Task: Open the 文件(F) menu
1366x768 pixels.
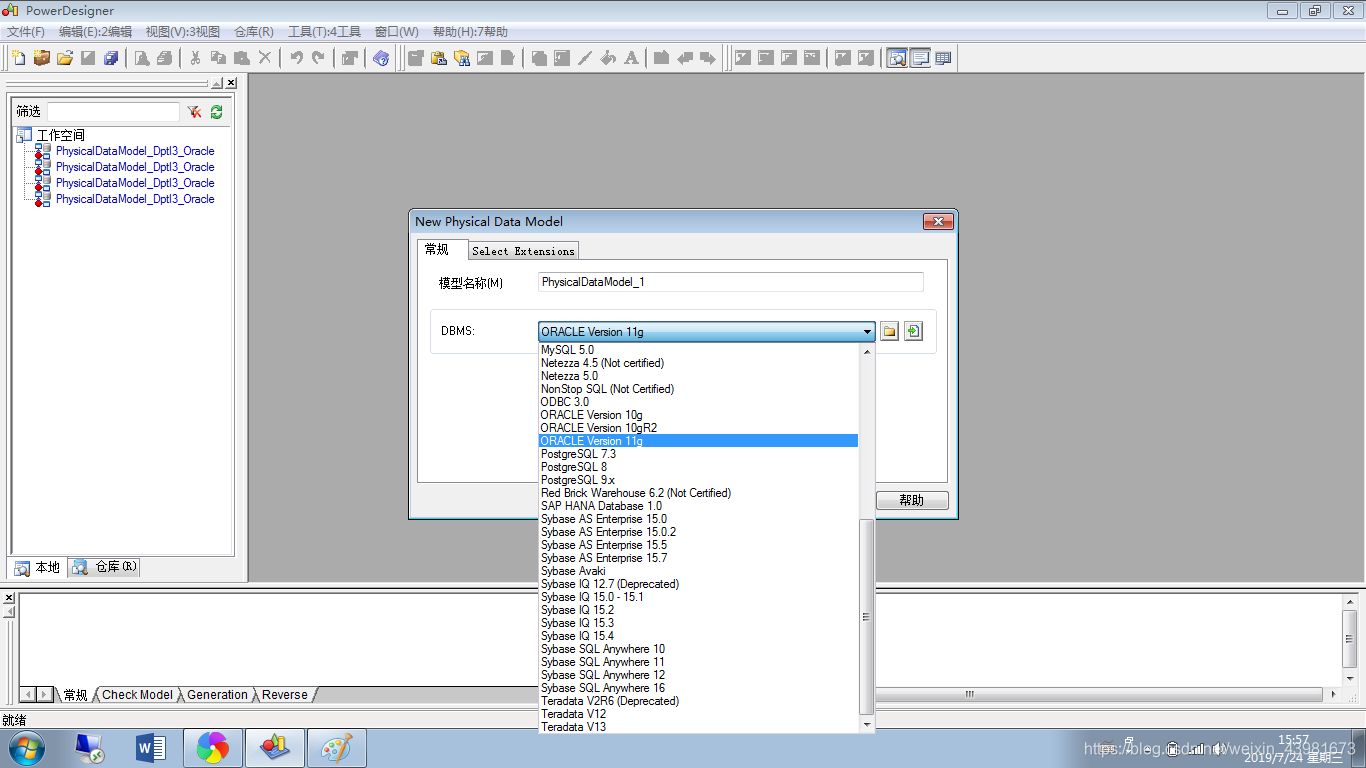Action: point(26,32)
